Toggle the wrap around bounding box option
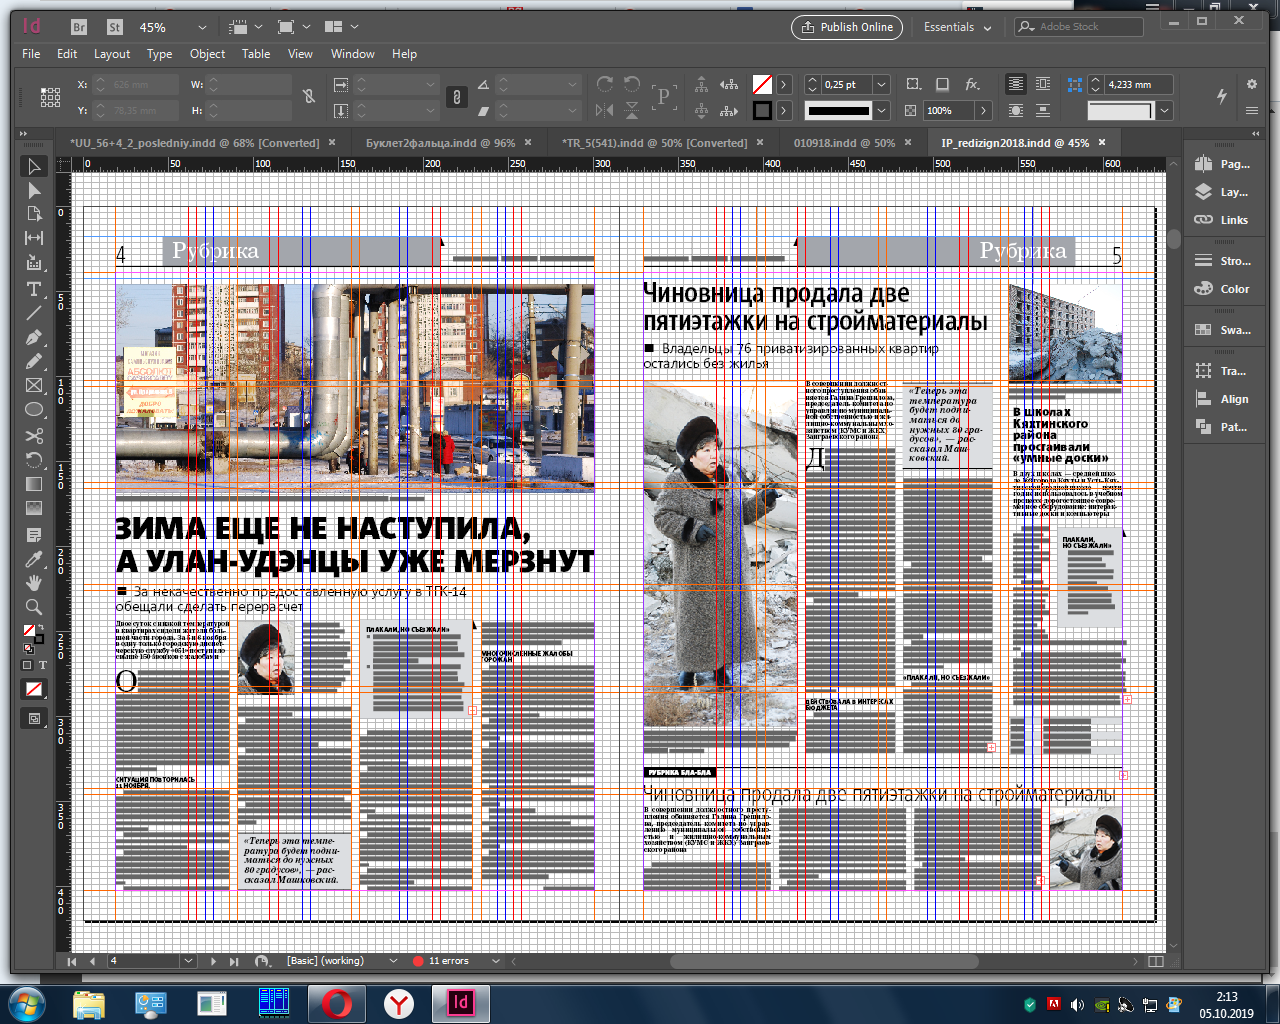1280x1024 pixels. point(1043,85)
